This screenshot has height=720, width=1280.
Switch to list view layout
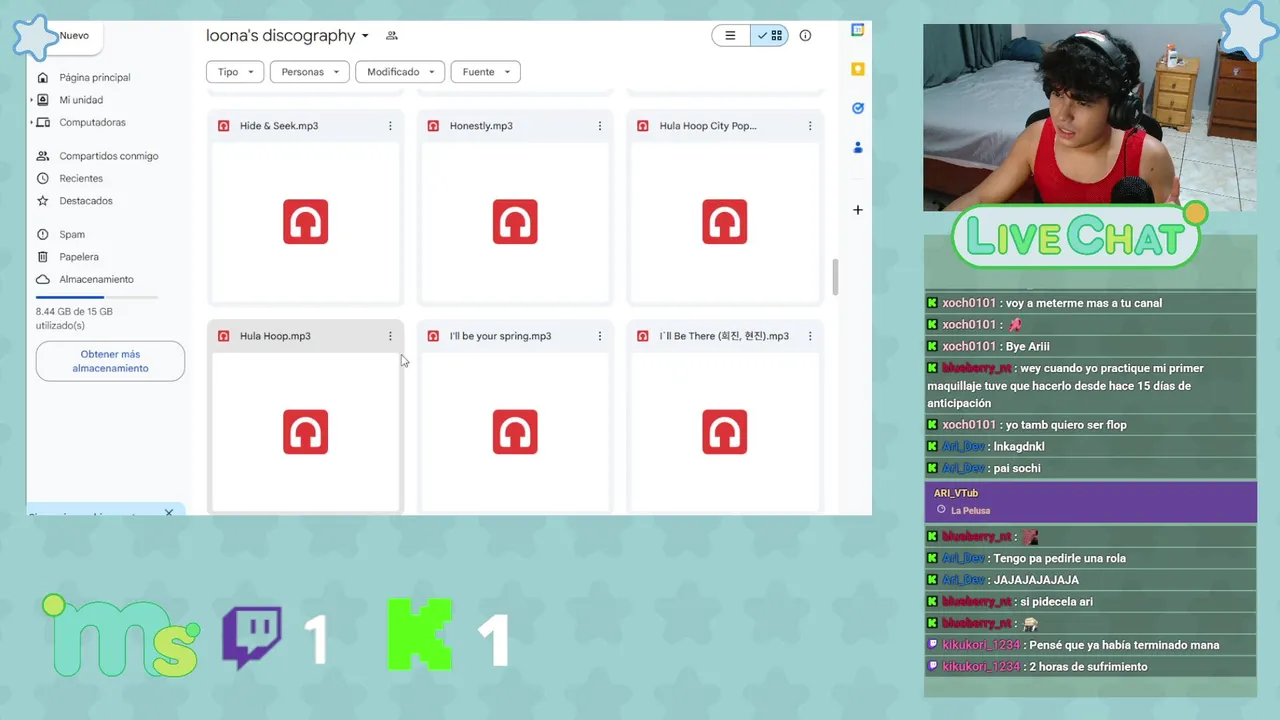(x=731, y=35)
